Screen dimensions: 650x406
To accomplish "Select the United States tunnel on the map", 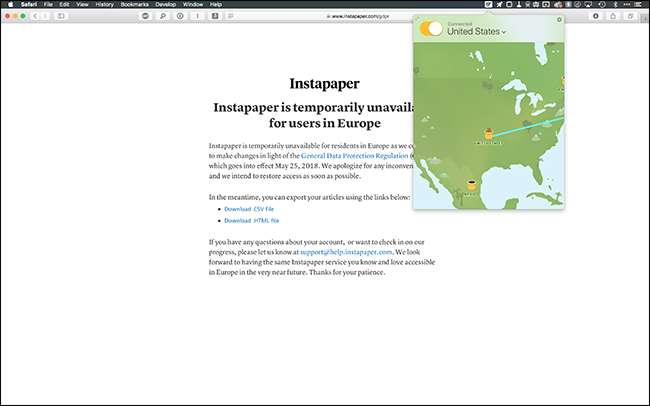I will click(x=488, y=133).
